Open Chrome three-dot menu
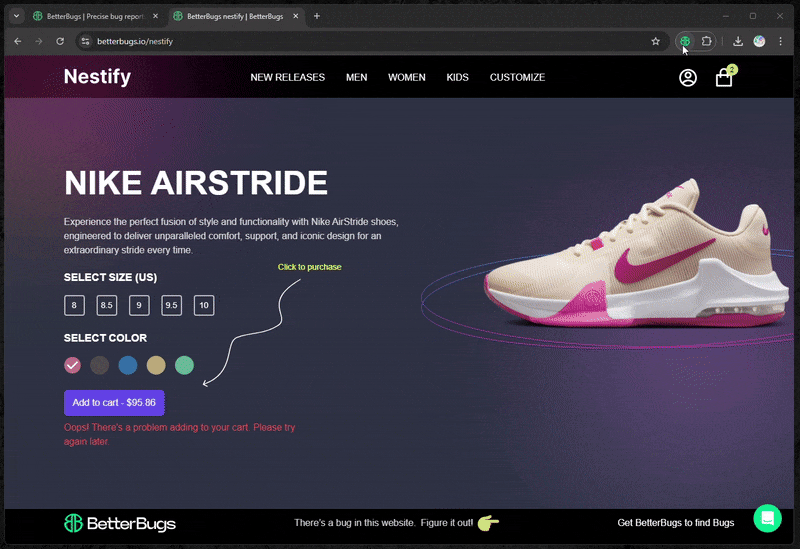The image size is (800, 549). coord(781,41)
